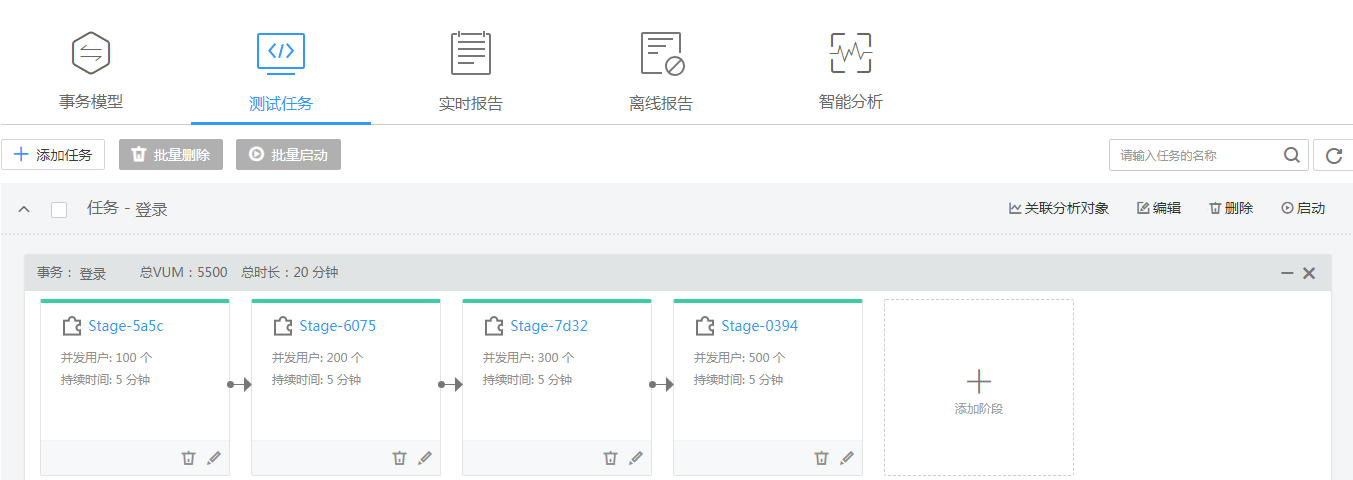Image resolution: width=1353 pixels, height=480 pixels.
Task: Edit stage Stage-0394 with pencil icon
Action: click(x=847, y=458)
